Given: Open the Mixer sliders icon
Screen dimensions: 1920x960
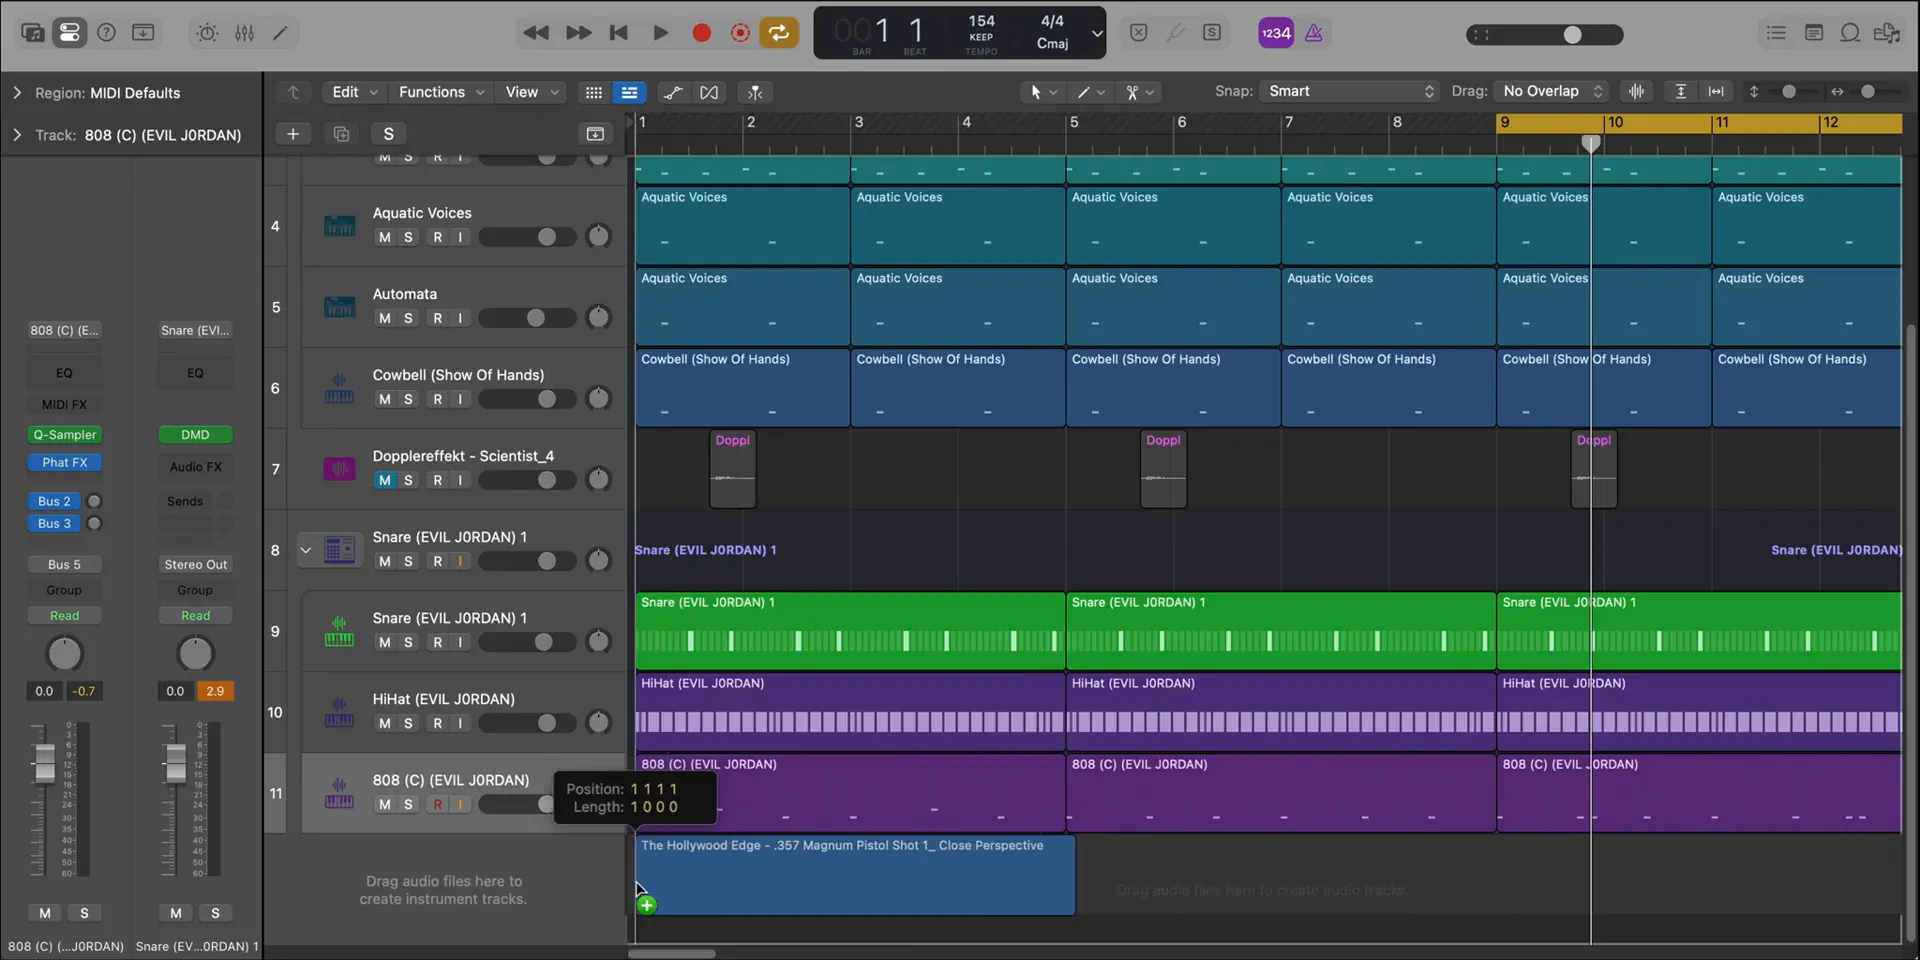Looking at the screenshot, I should (244, 33).
